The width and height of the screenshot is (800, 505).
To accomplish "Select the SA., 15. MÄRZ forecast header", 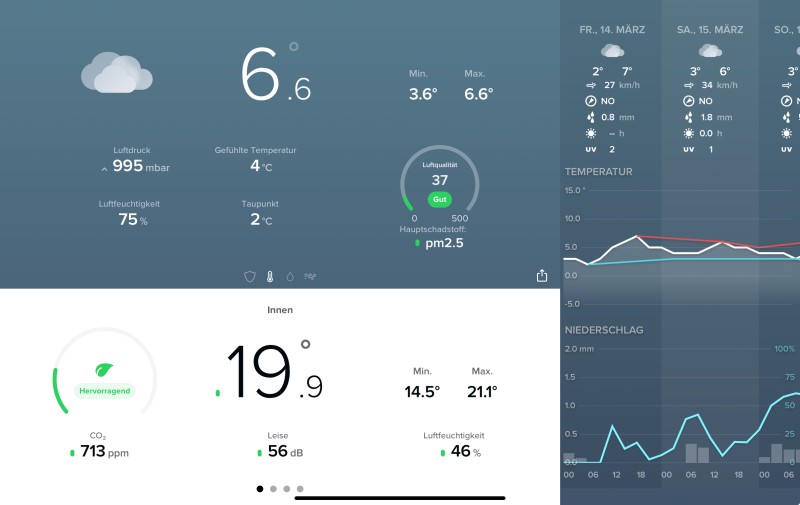I will pos(710,30).
